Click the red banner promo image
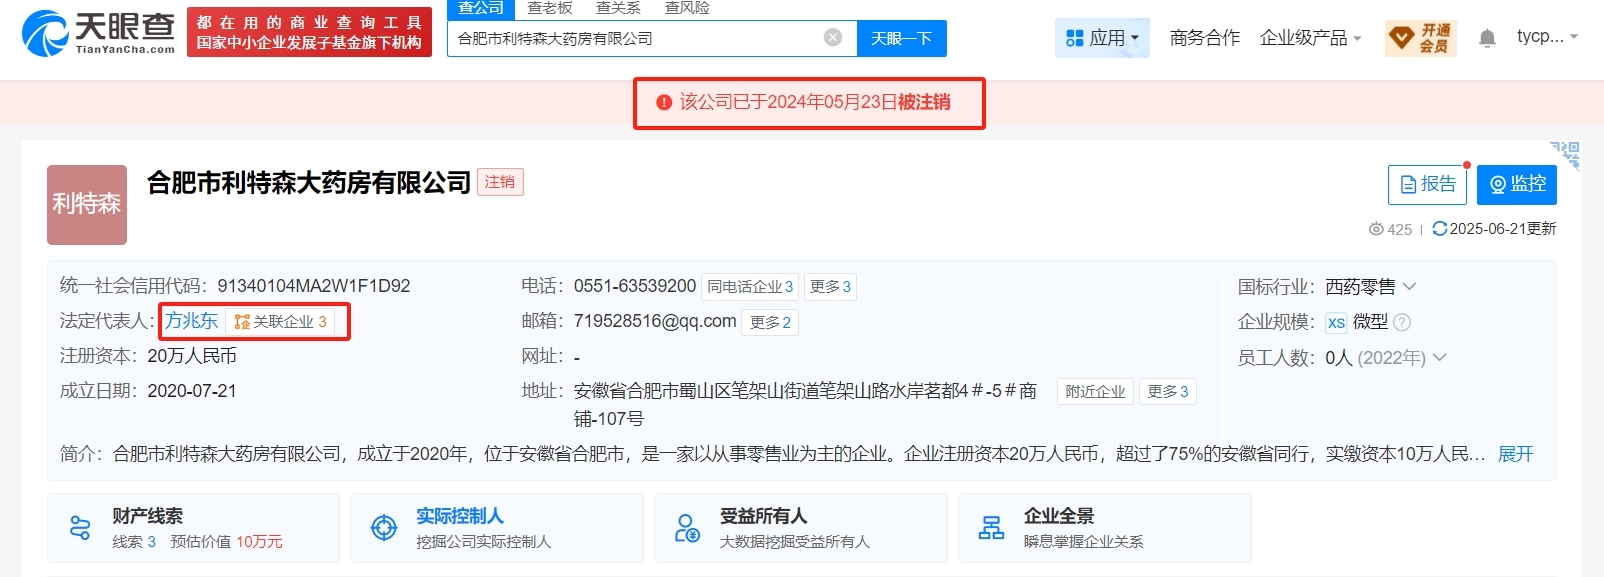The height and width of the screenshot is (577, 1604). point(309,32)
